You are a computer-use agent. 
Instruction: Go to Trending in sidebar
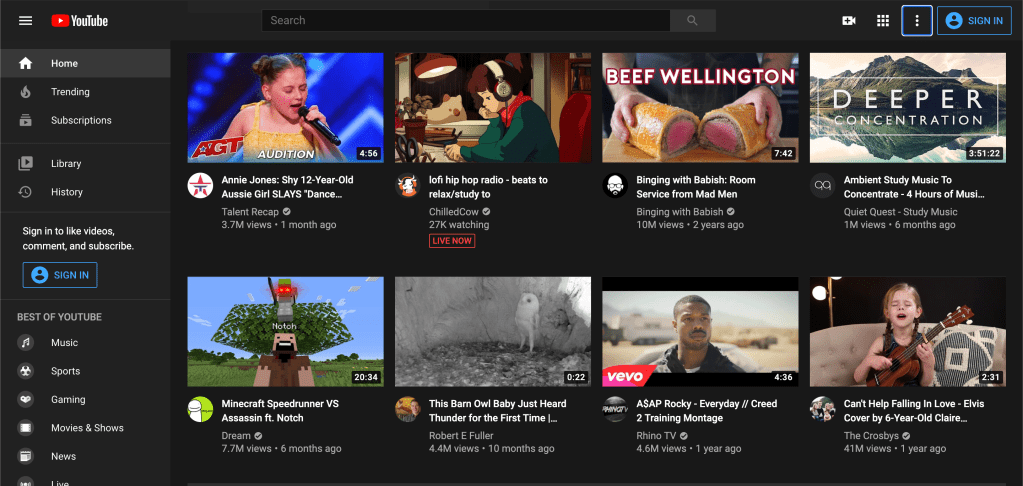70,92
